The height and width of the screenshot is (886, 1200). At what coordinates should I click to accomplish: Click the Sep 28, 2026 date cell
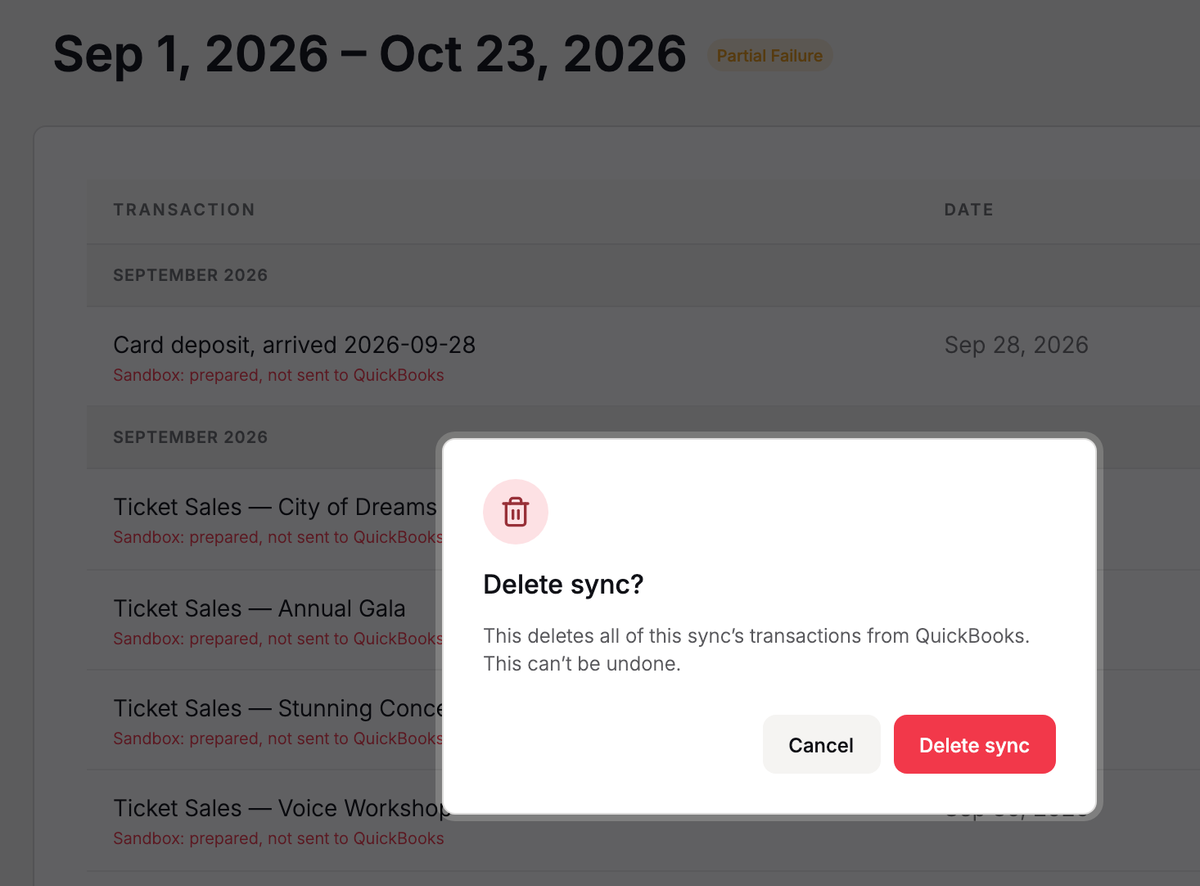(x=1016, y=345)
